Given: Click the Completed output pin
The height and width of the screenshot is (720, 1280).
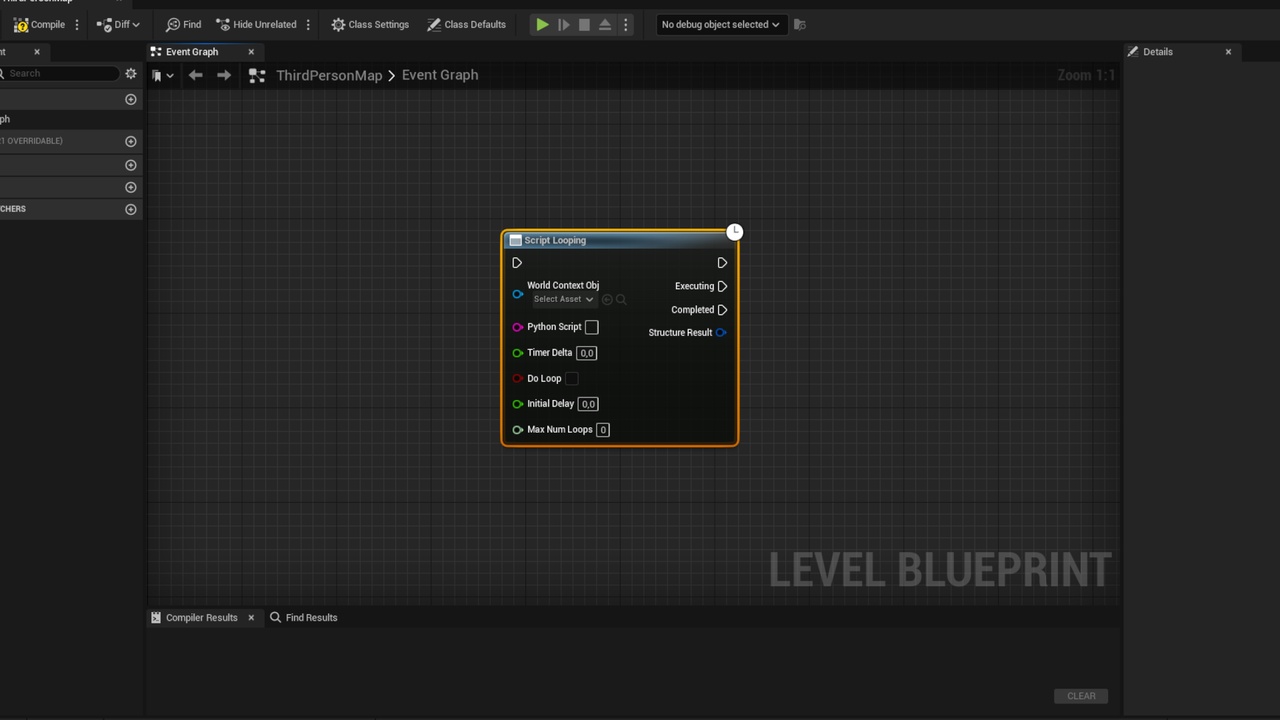Looking at the screenshot, I should pyautogui.click(x=722, y=310).
